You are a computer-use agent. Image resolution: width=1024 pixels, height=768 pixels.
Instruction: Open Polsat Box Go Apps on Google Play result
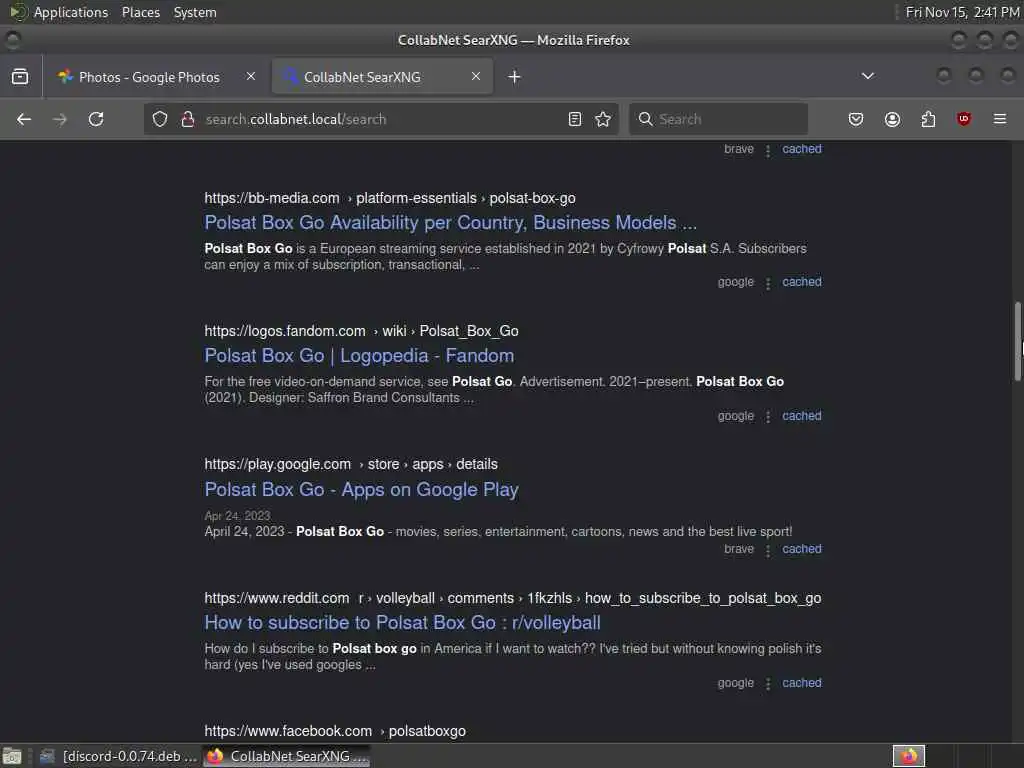(x=361, y=490)
